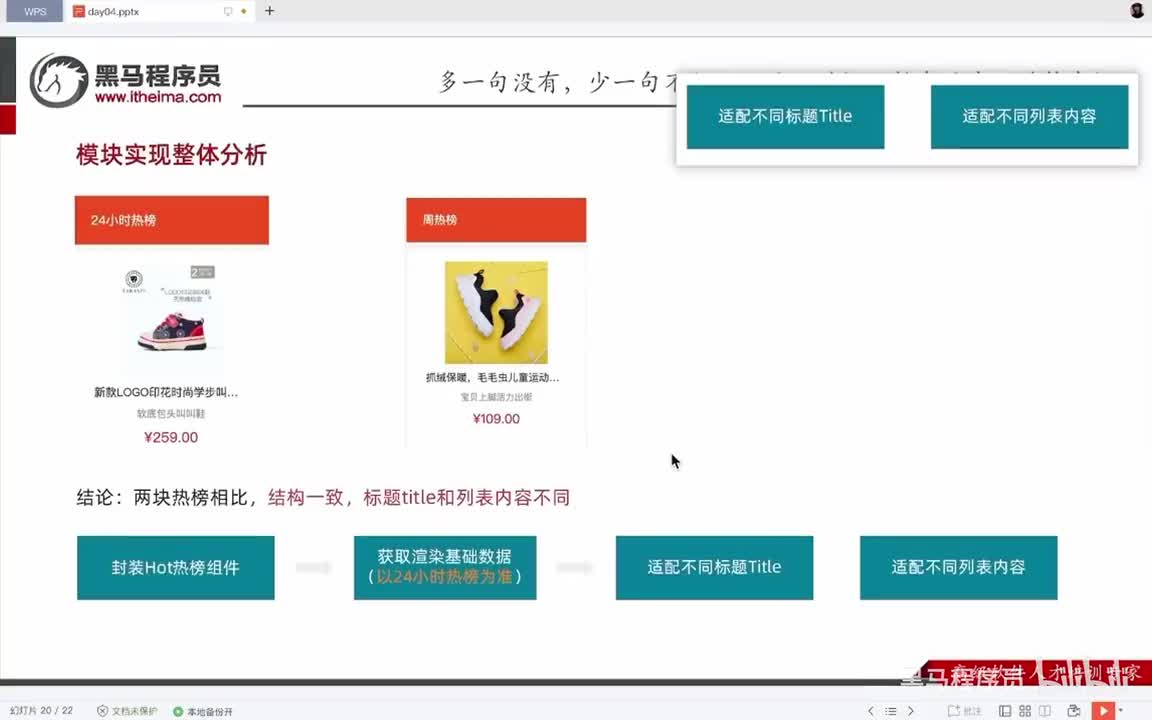Click slide counter 幻灯片 20 / 22
The width and height of the screenshot is (1152, 720).
[41, 710]
